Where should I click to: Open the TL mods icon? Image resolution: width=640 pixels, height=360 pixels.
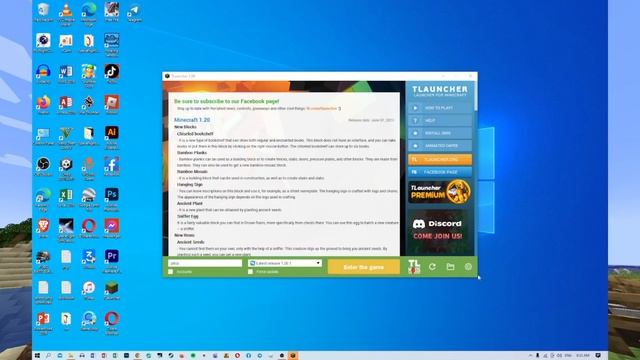(x=414, y=267)
